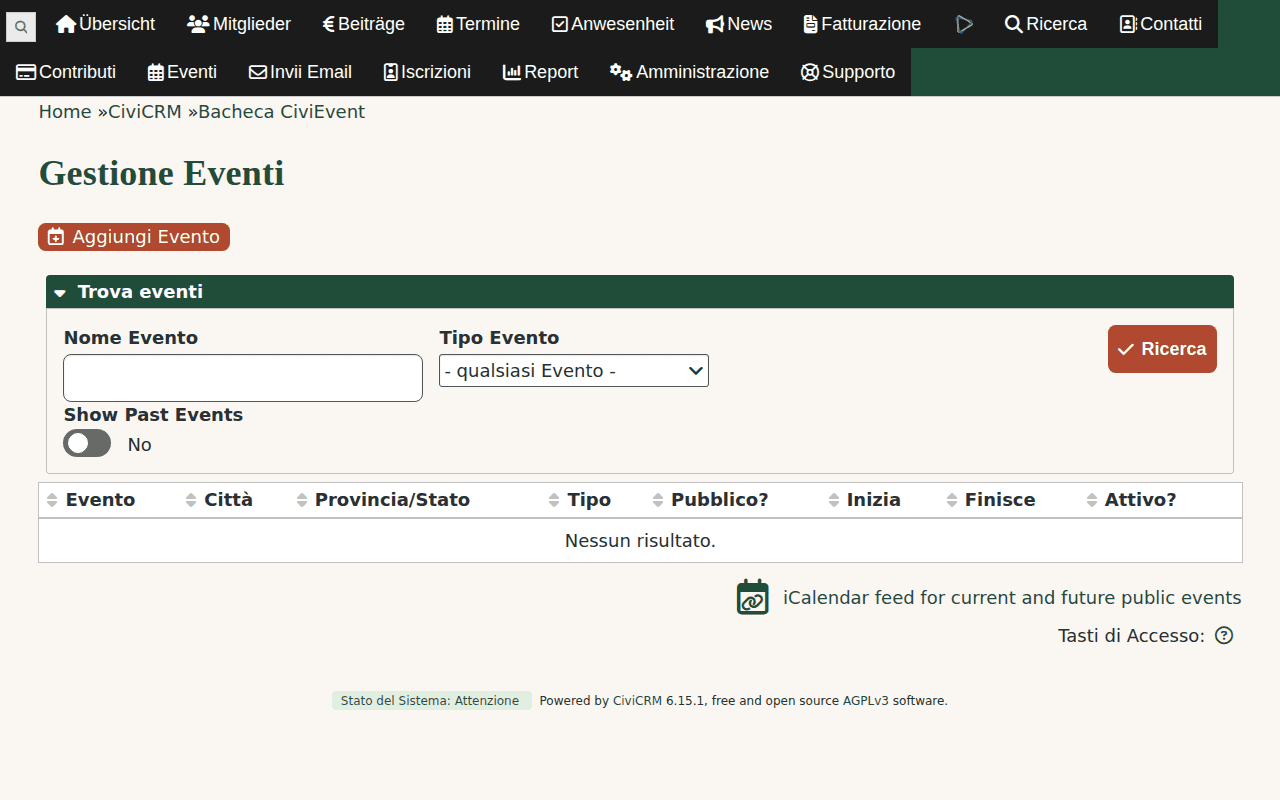
Task: Open the Fatturazione menu
Action: (x=862, y=24)
